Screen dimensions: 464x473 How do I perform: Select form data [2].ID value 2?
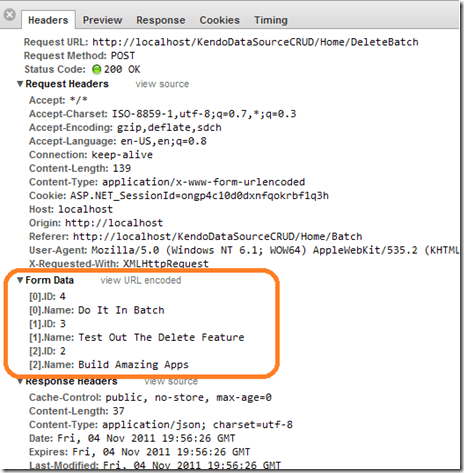62,351
